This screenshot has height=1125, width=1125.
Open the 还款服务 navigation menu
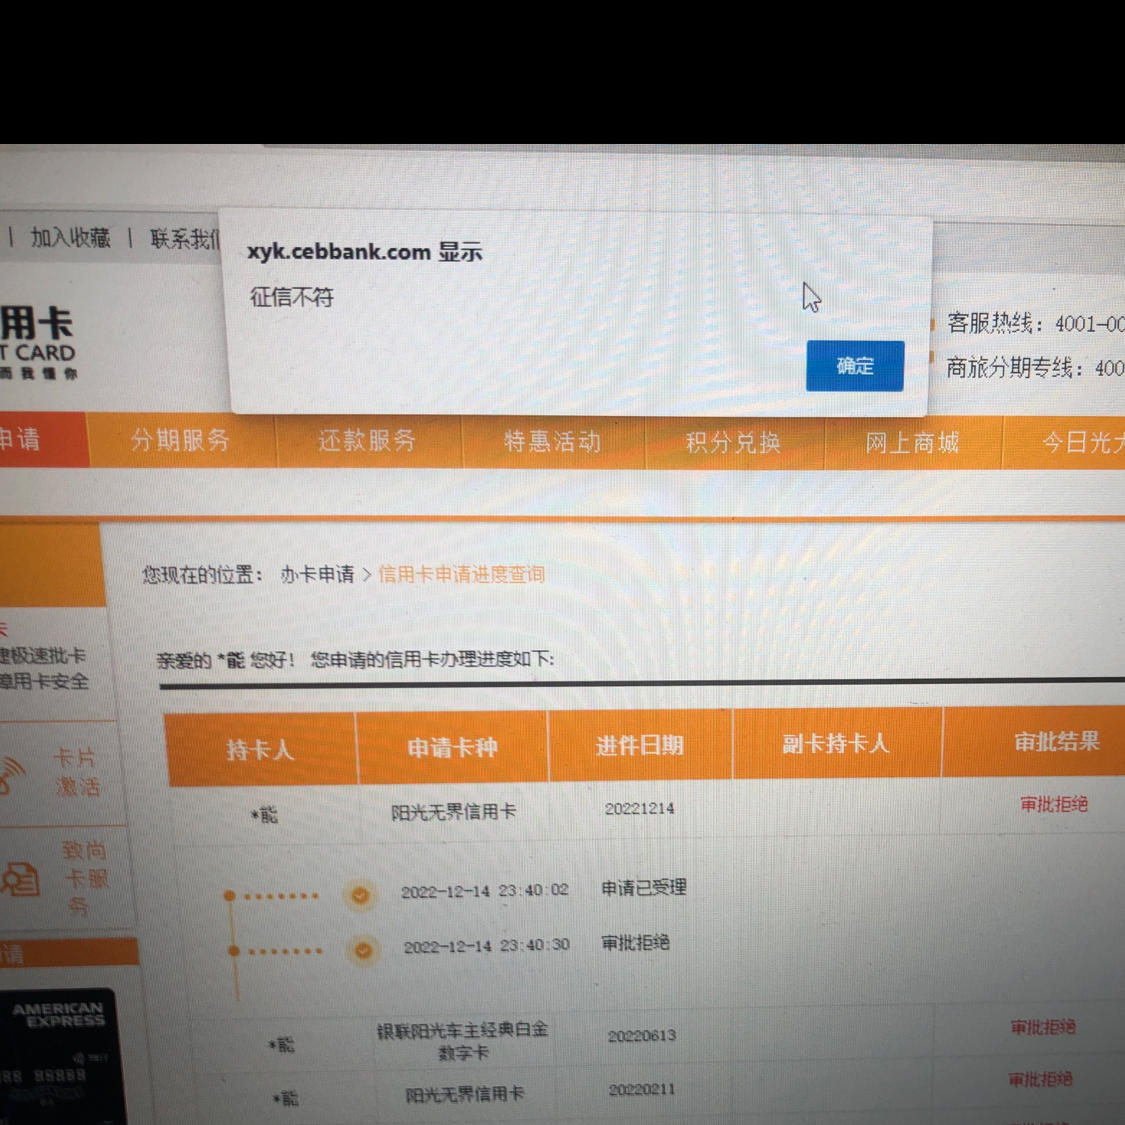(x=367, y=440)
